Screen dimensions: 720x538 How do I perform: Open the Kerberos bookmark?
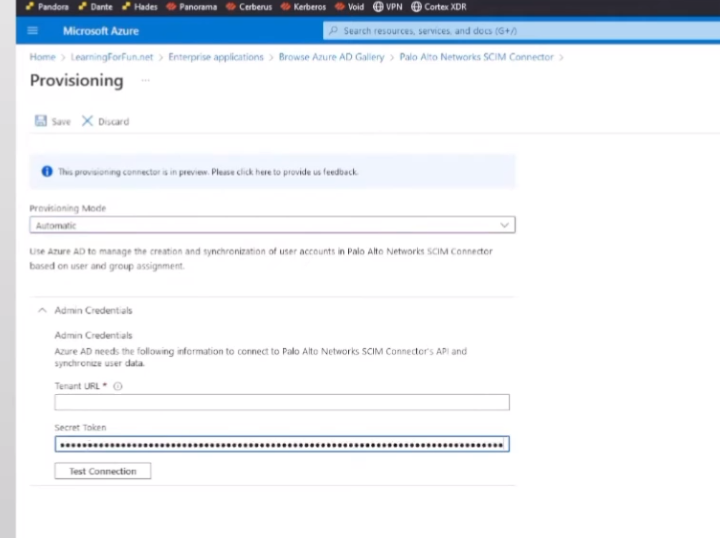point(304,7)
